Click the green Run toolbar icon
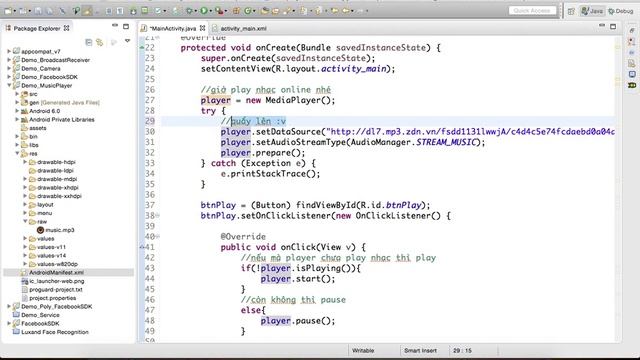 click(203, 11)
